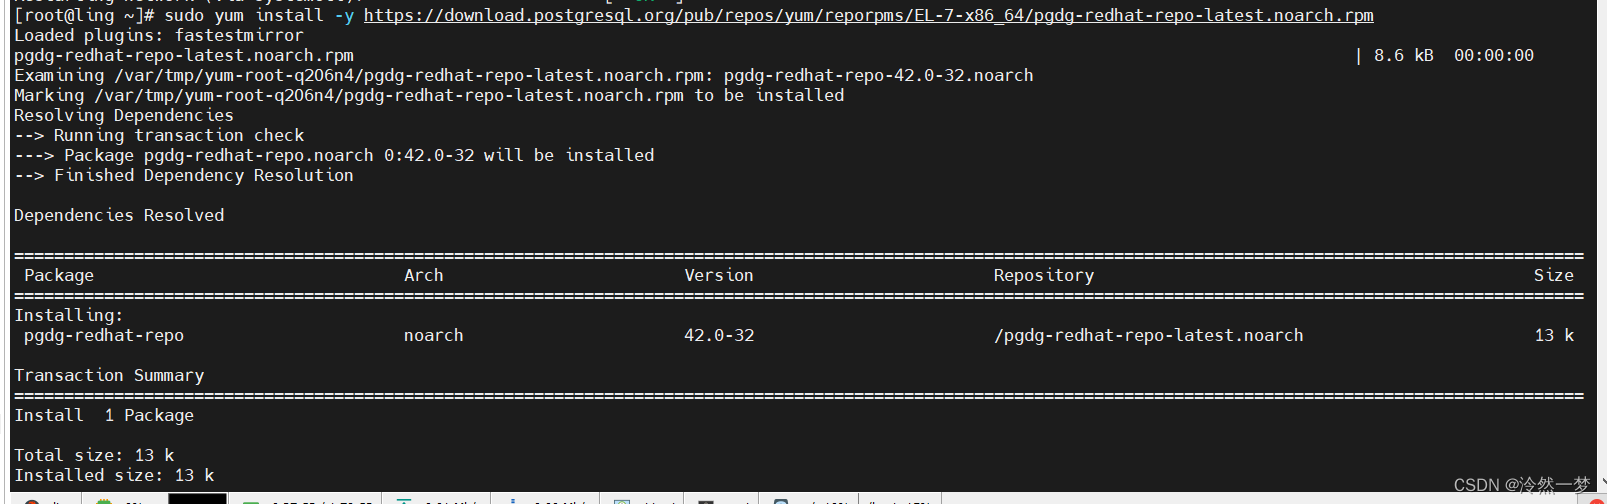Click the 'Size' column header

point(1554,275)
